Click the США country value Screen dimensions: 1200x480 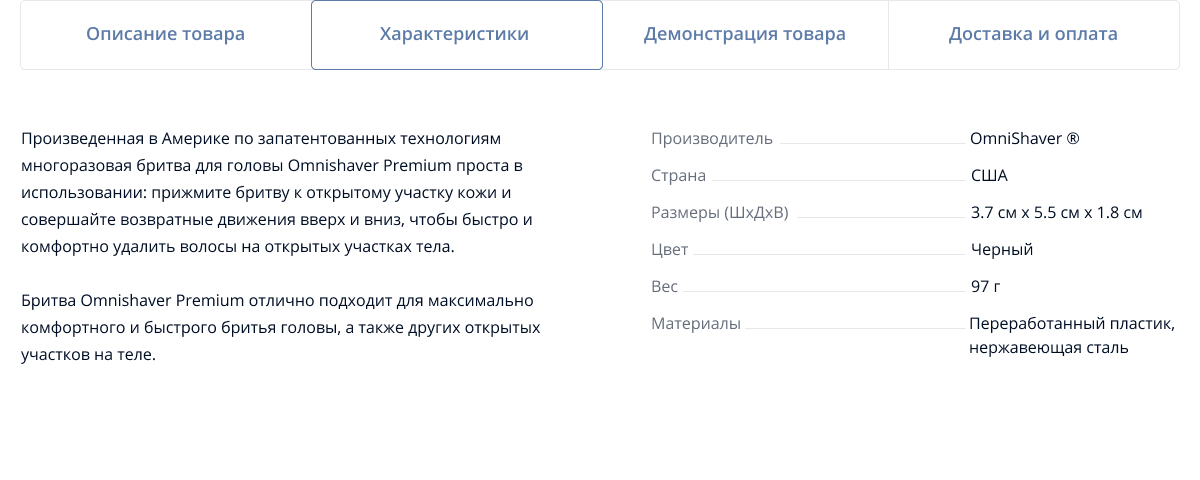[989, 175]
